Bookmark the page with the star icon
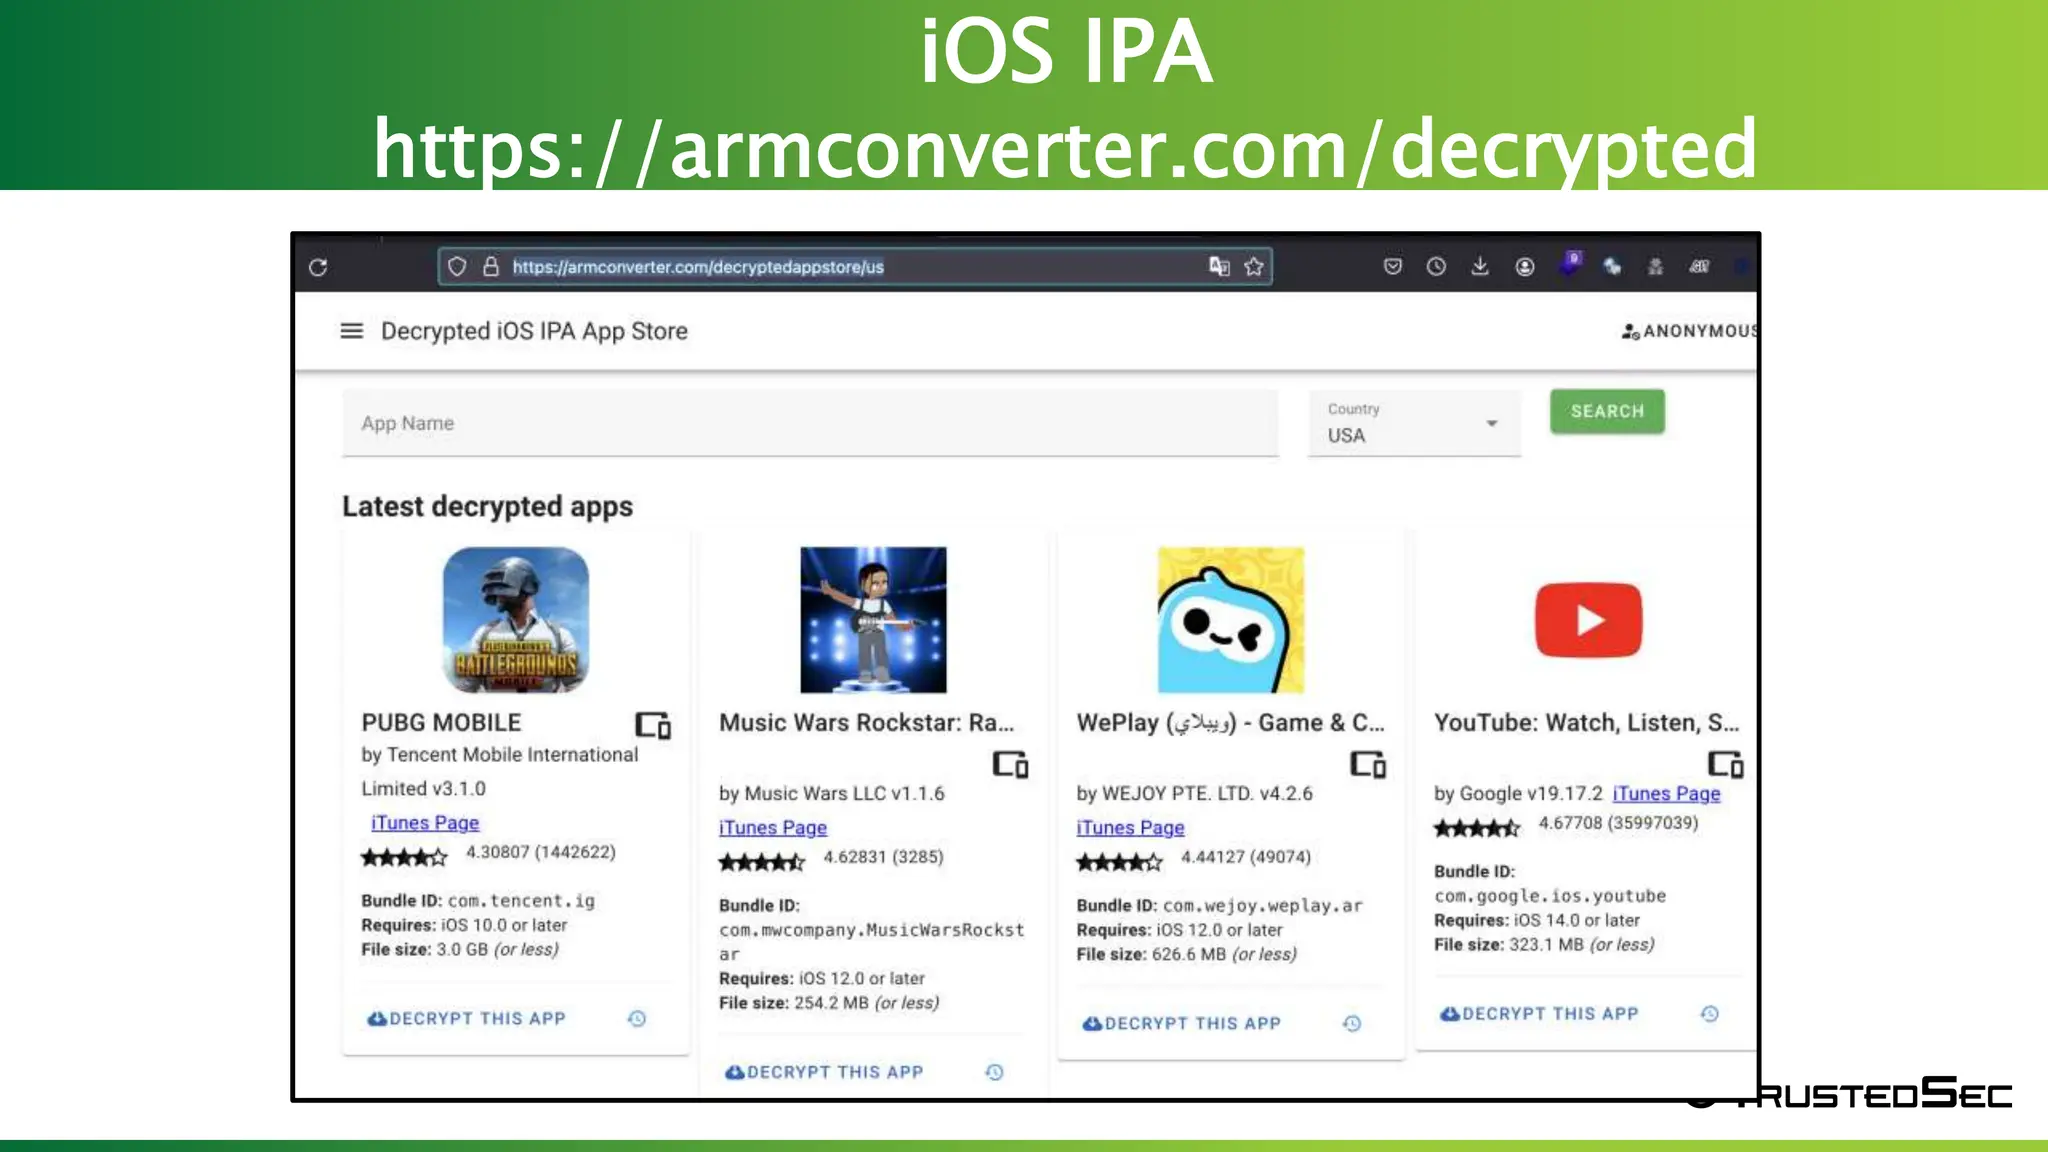 tap(1254, 267)
